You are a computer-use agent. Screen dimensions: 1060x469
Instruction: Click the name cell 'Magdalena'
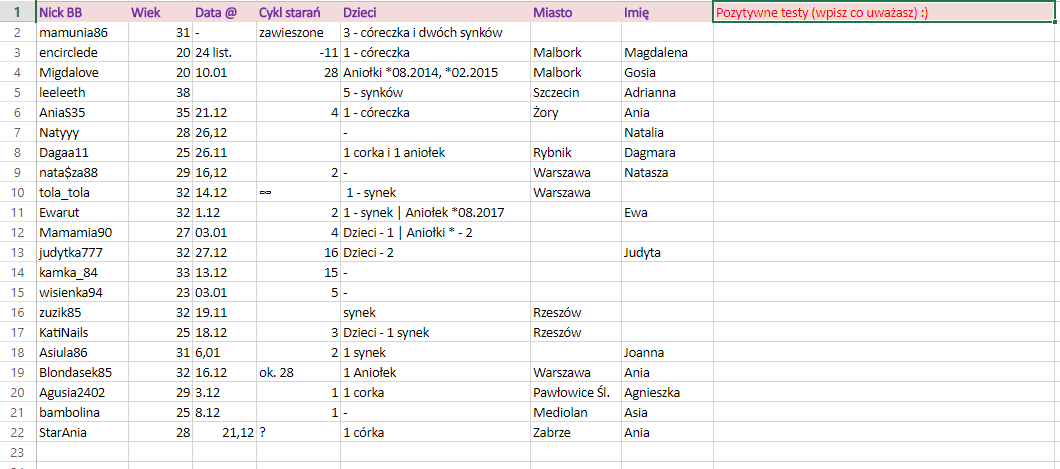pos(665,52)
